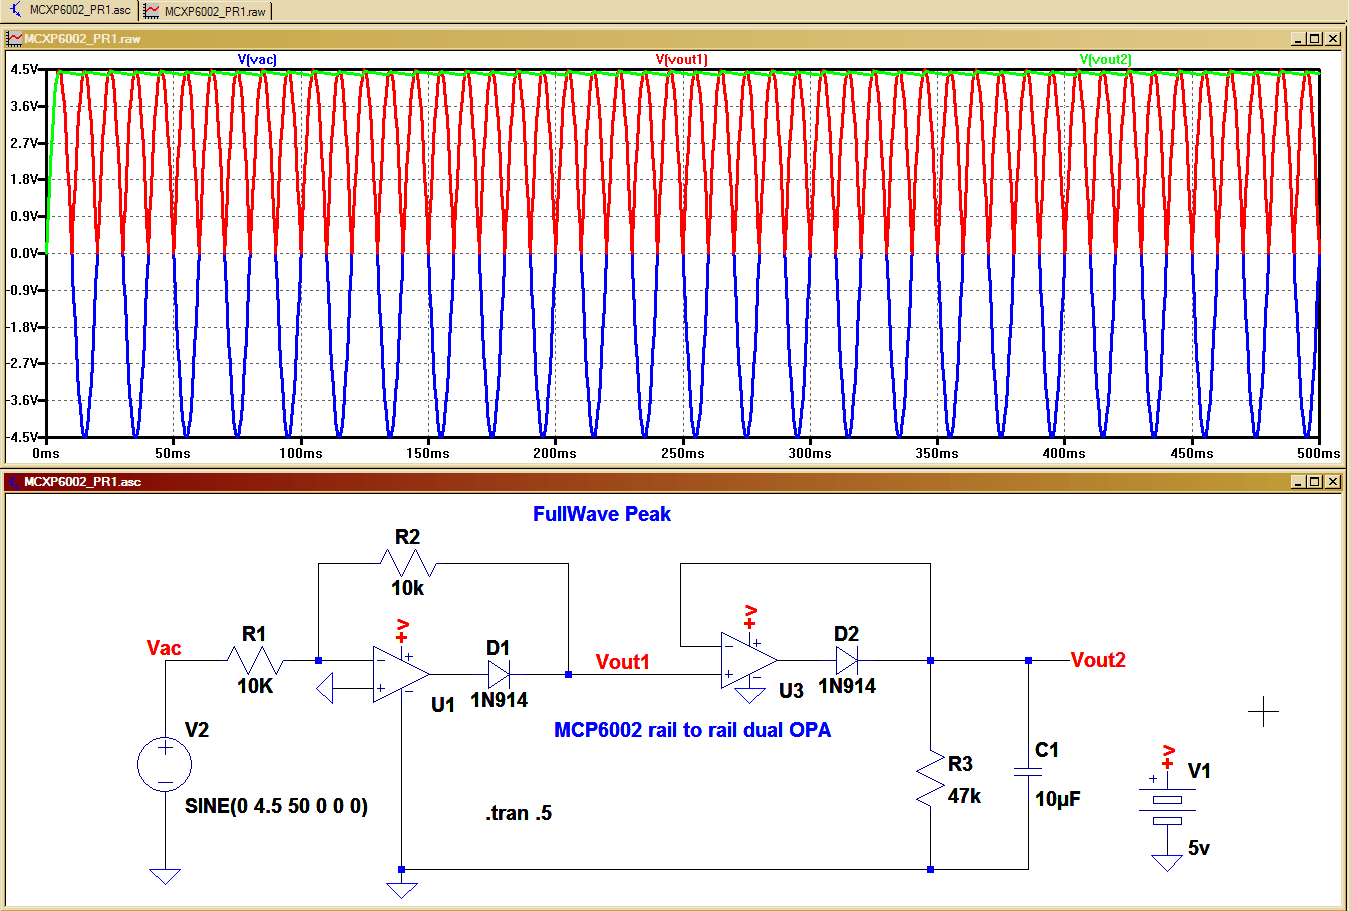This screenshot has height=911, width=1351.
Task: Click the Vout2 net label
Action: click(1098, 660)
